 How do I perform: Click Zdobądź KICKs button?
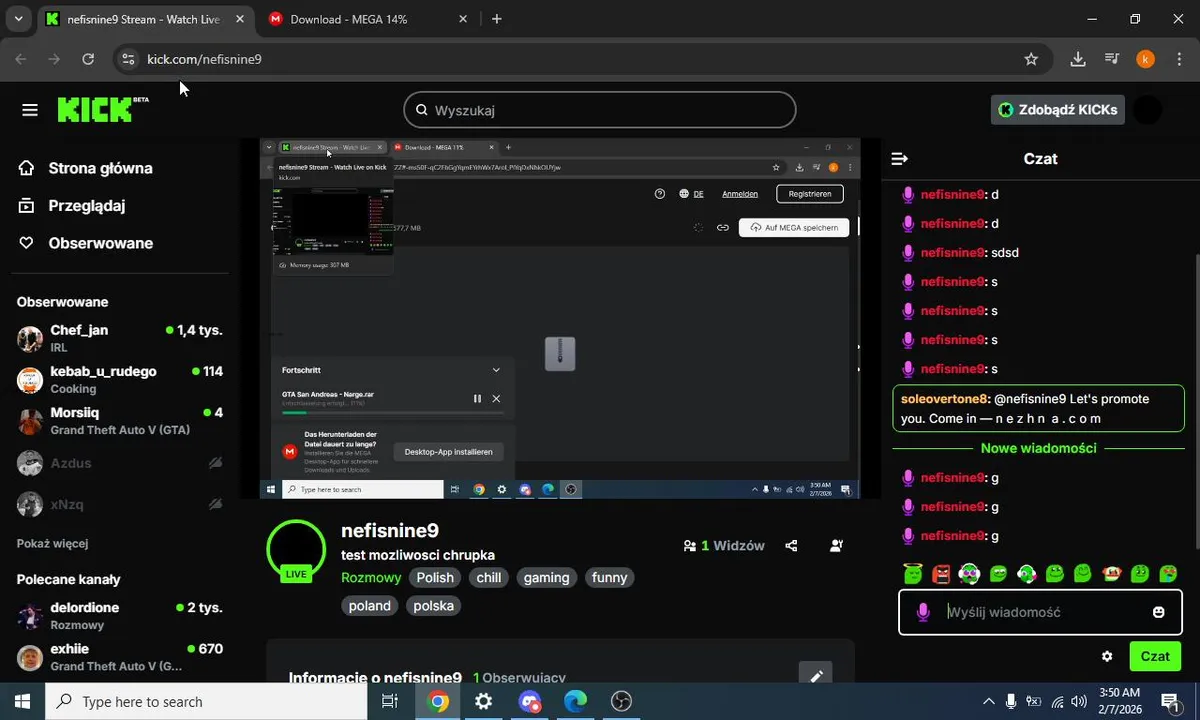point(1057,110)
